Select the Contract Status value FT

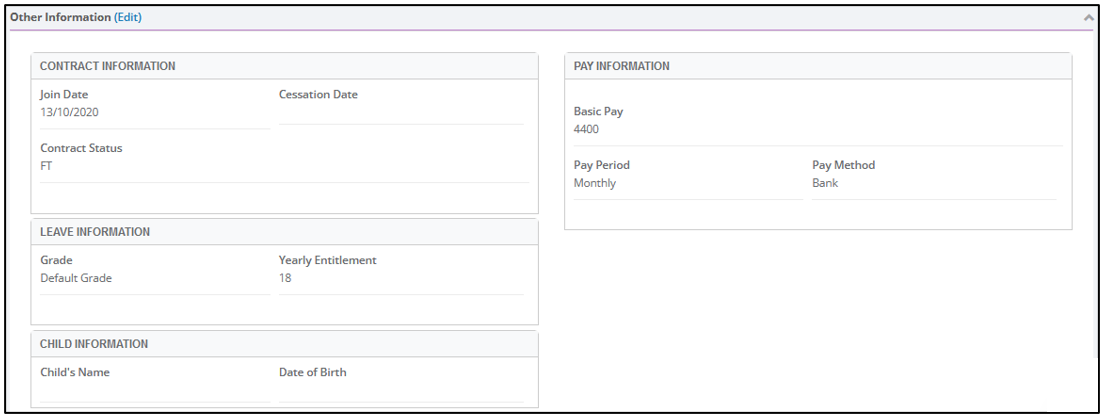[x=46, y=167]
